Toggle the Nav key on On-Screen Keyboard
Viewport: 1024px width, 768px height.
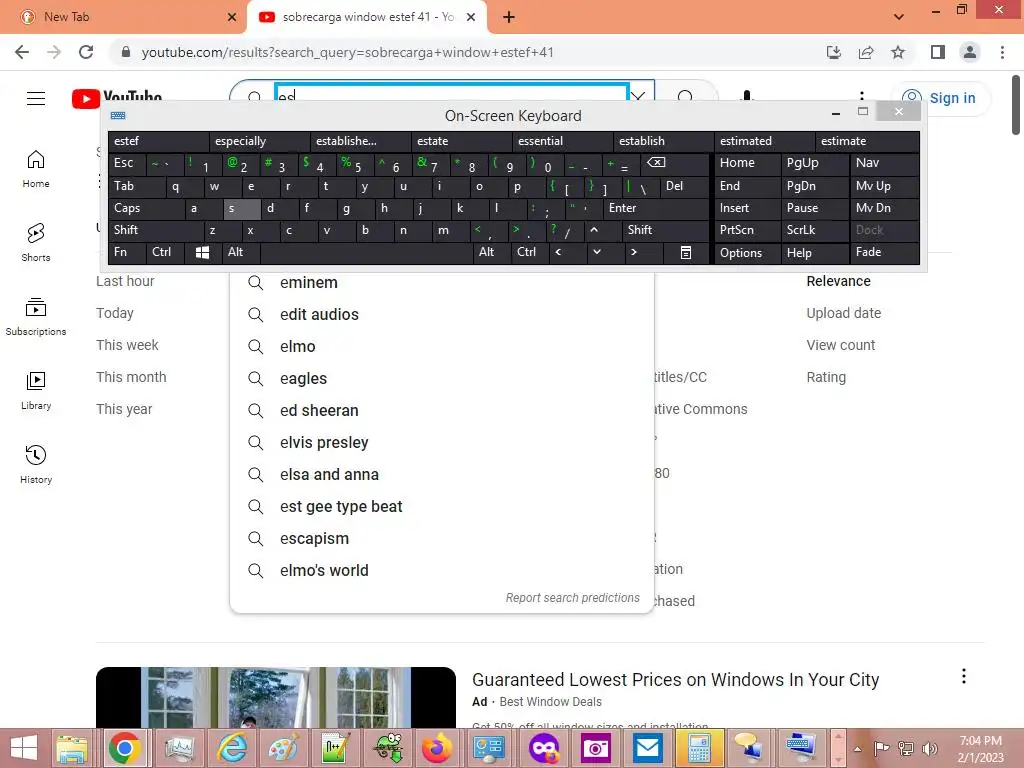point(884,163)
